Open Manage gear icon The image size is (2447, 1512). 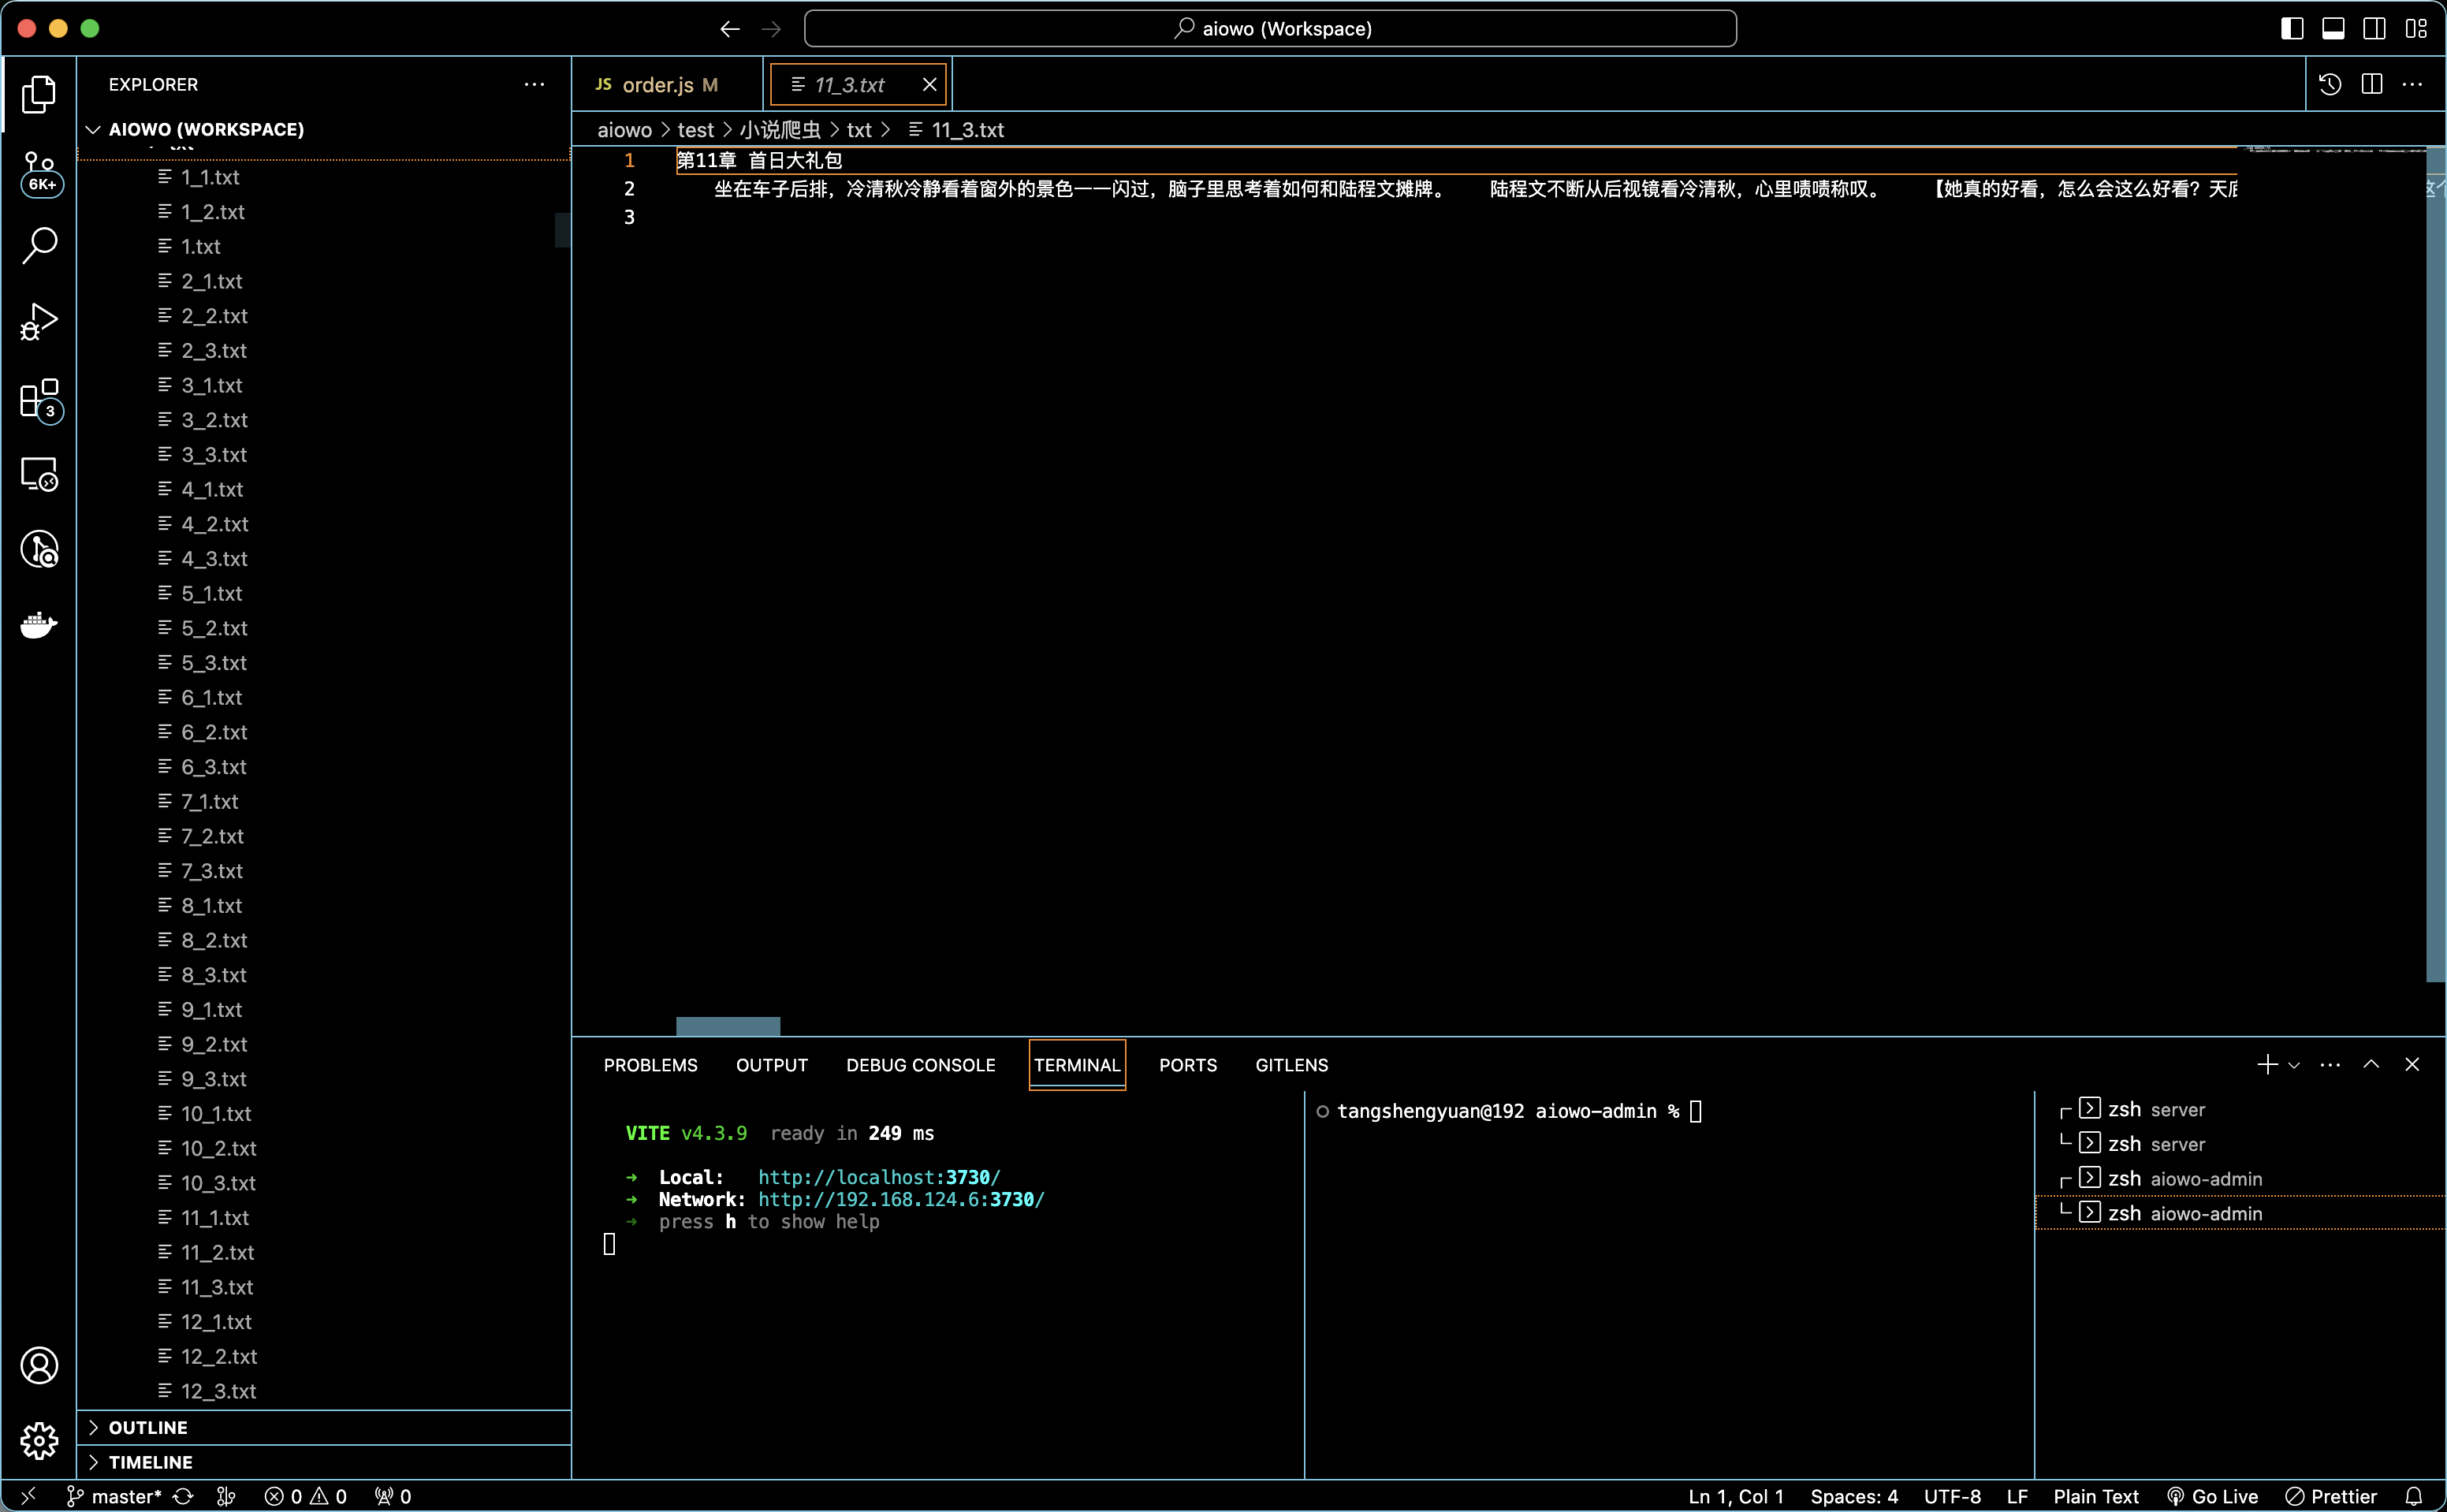39,1441
